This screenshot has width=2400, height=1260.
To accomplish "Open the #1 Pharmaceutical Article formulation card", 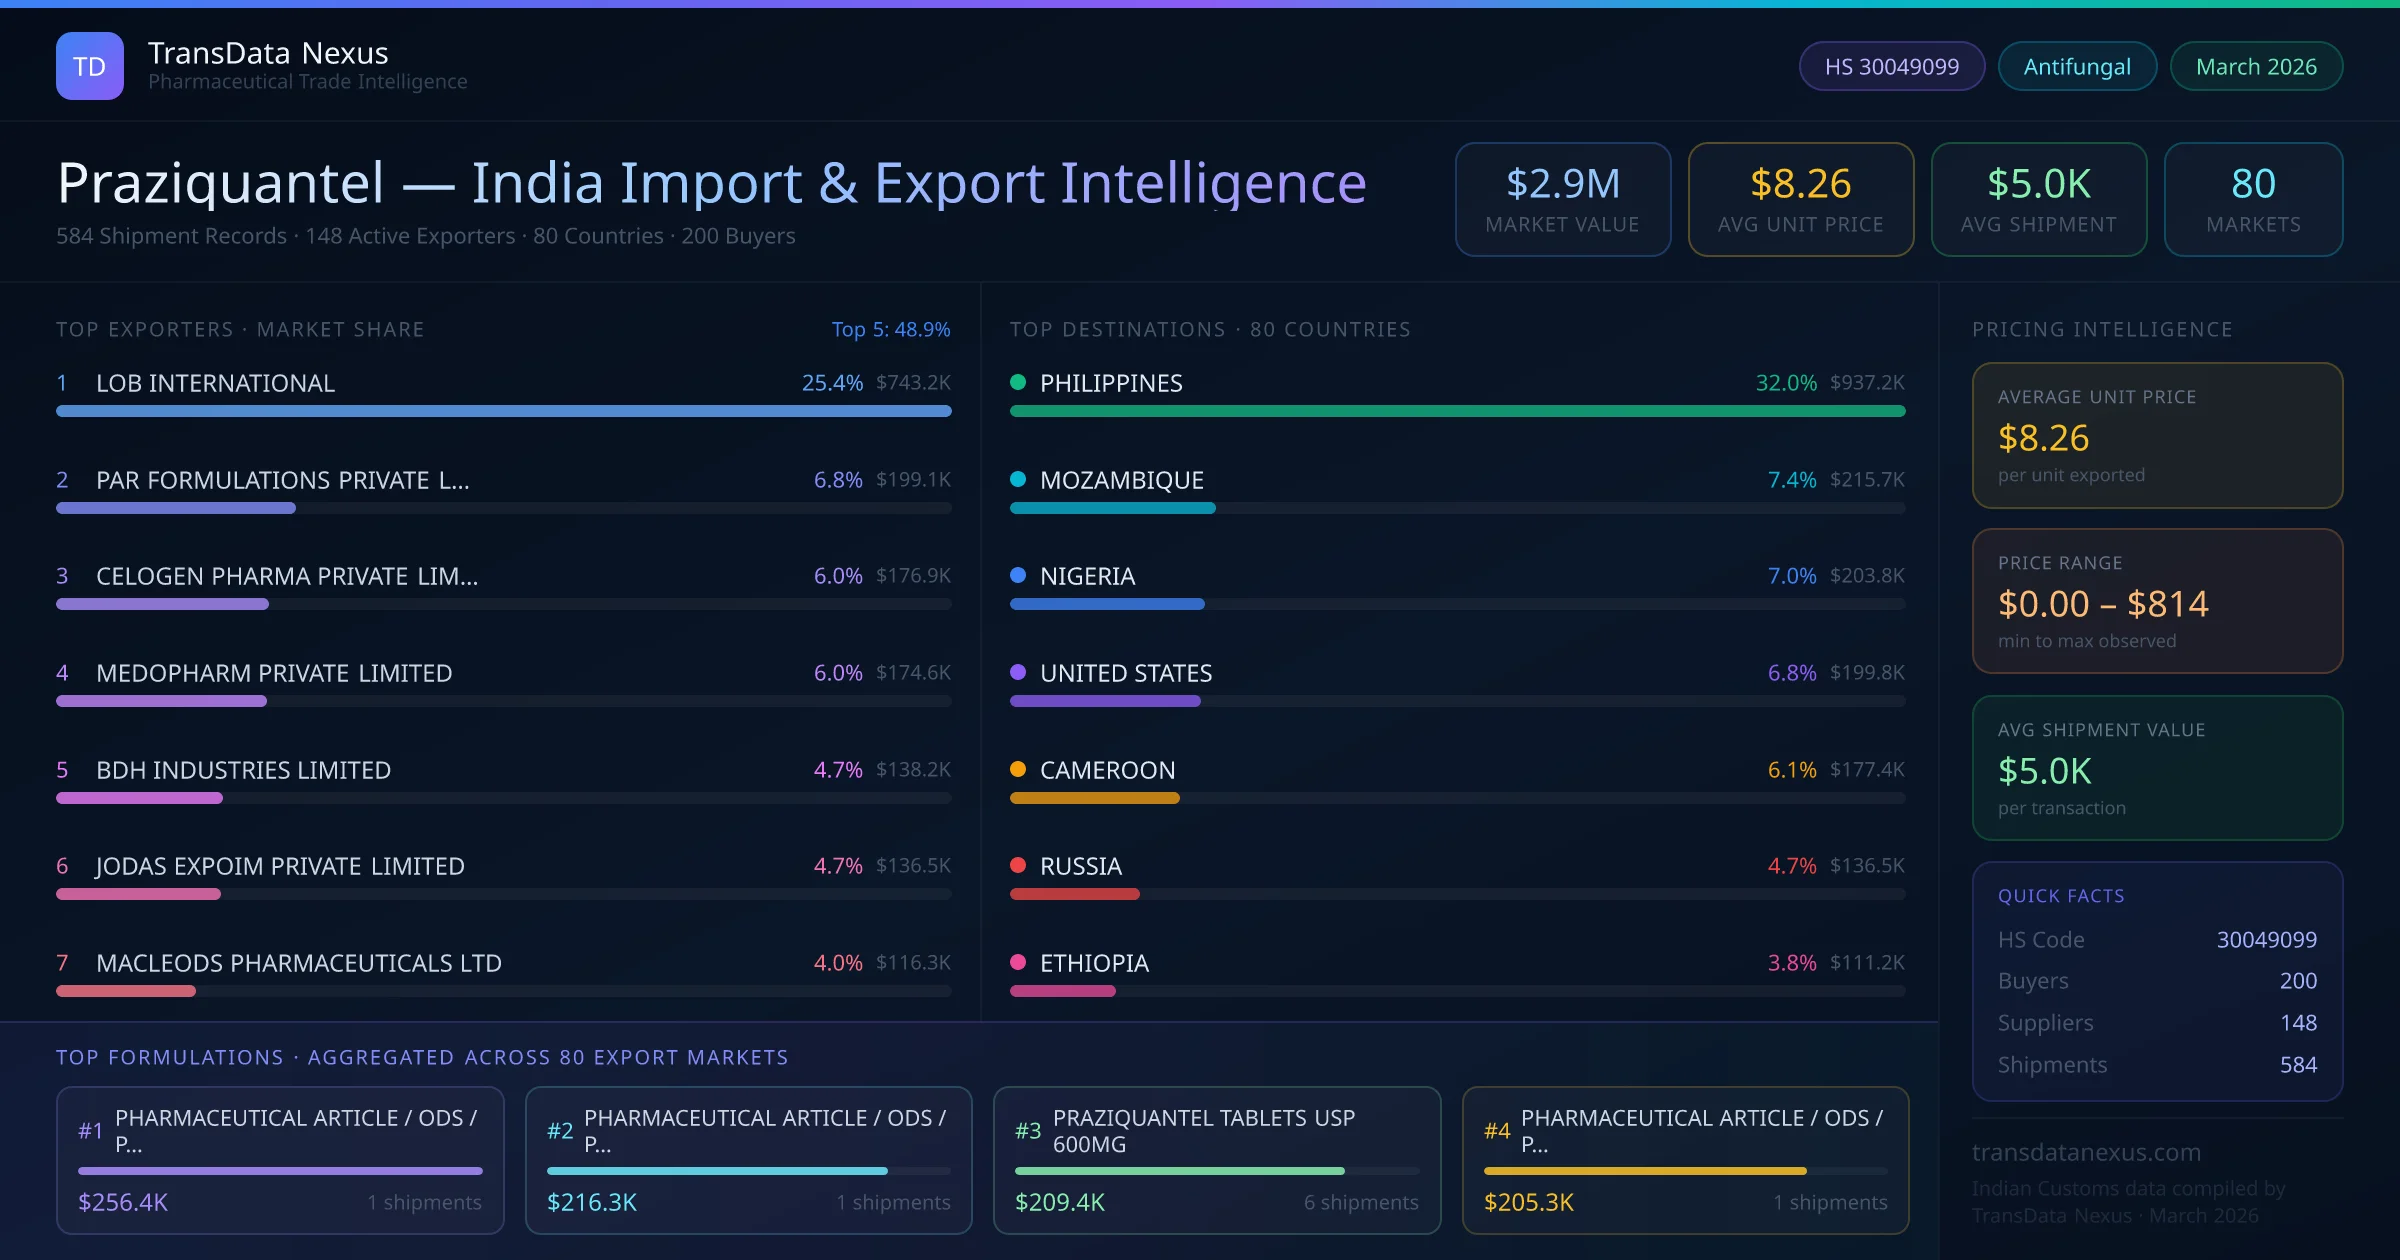I will point(280,1160).
